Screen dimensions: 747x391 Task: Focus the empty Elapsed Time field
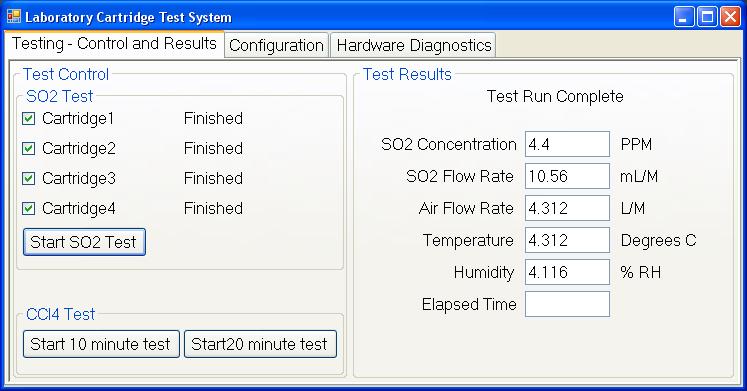[x=567, y=304]
